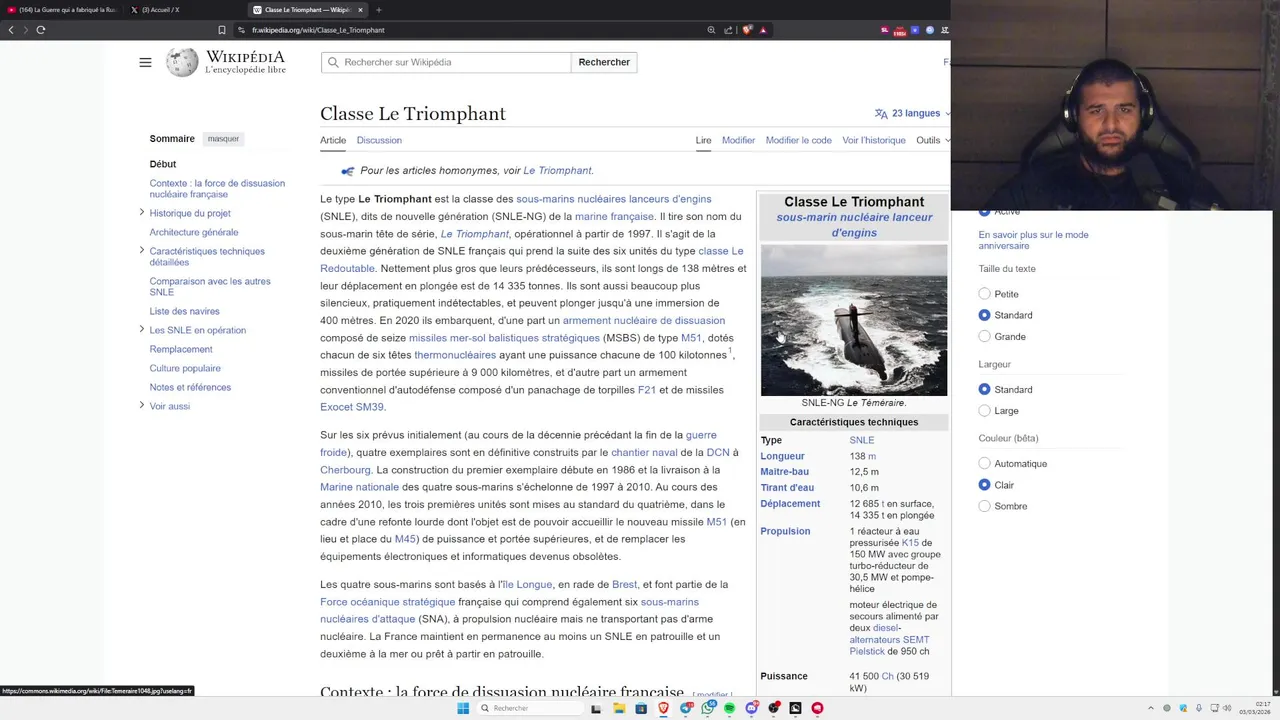Image resolution: width=1280 pixels, height=720 pixels.
Task: Click the browser address bar URL
Action: click(x=318, y=30)
